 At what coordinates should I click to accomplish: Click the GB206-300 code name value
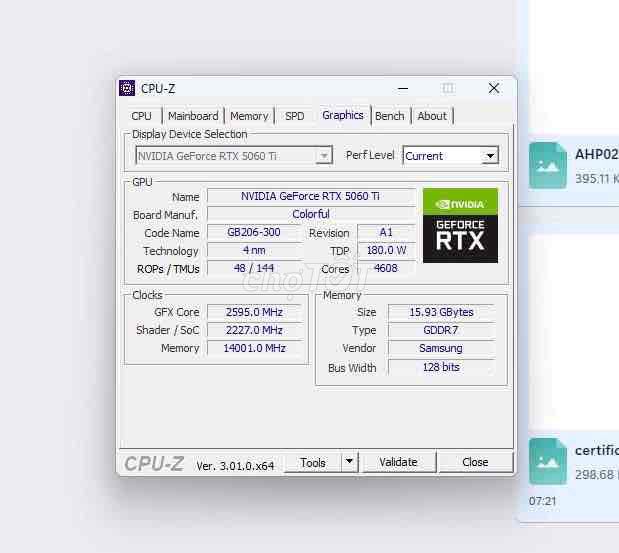254,232
